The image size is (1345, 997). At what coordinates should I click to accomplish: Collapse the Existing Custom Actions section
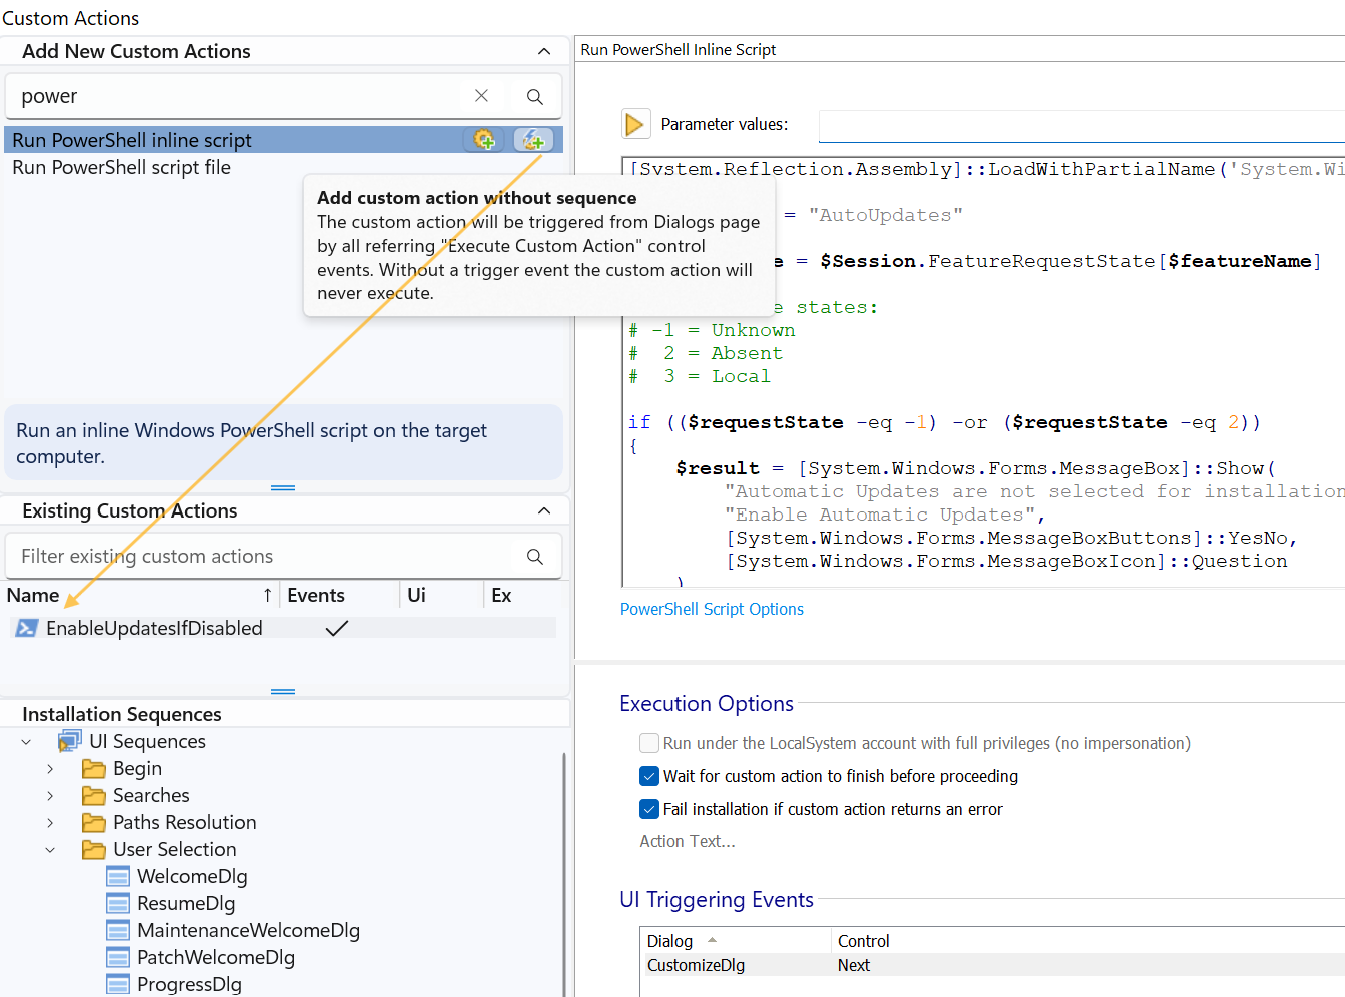click(544, 511)
